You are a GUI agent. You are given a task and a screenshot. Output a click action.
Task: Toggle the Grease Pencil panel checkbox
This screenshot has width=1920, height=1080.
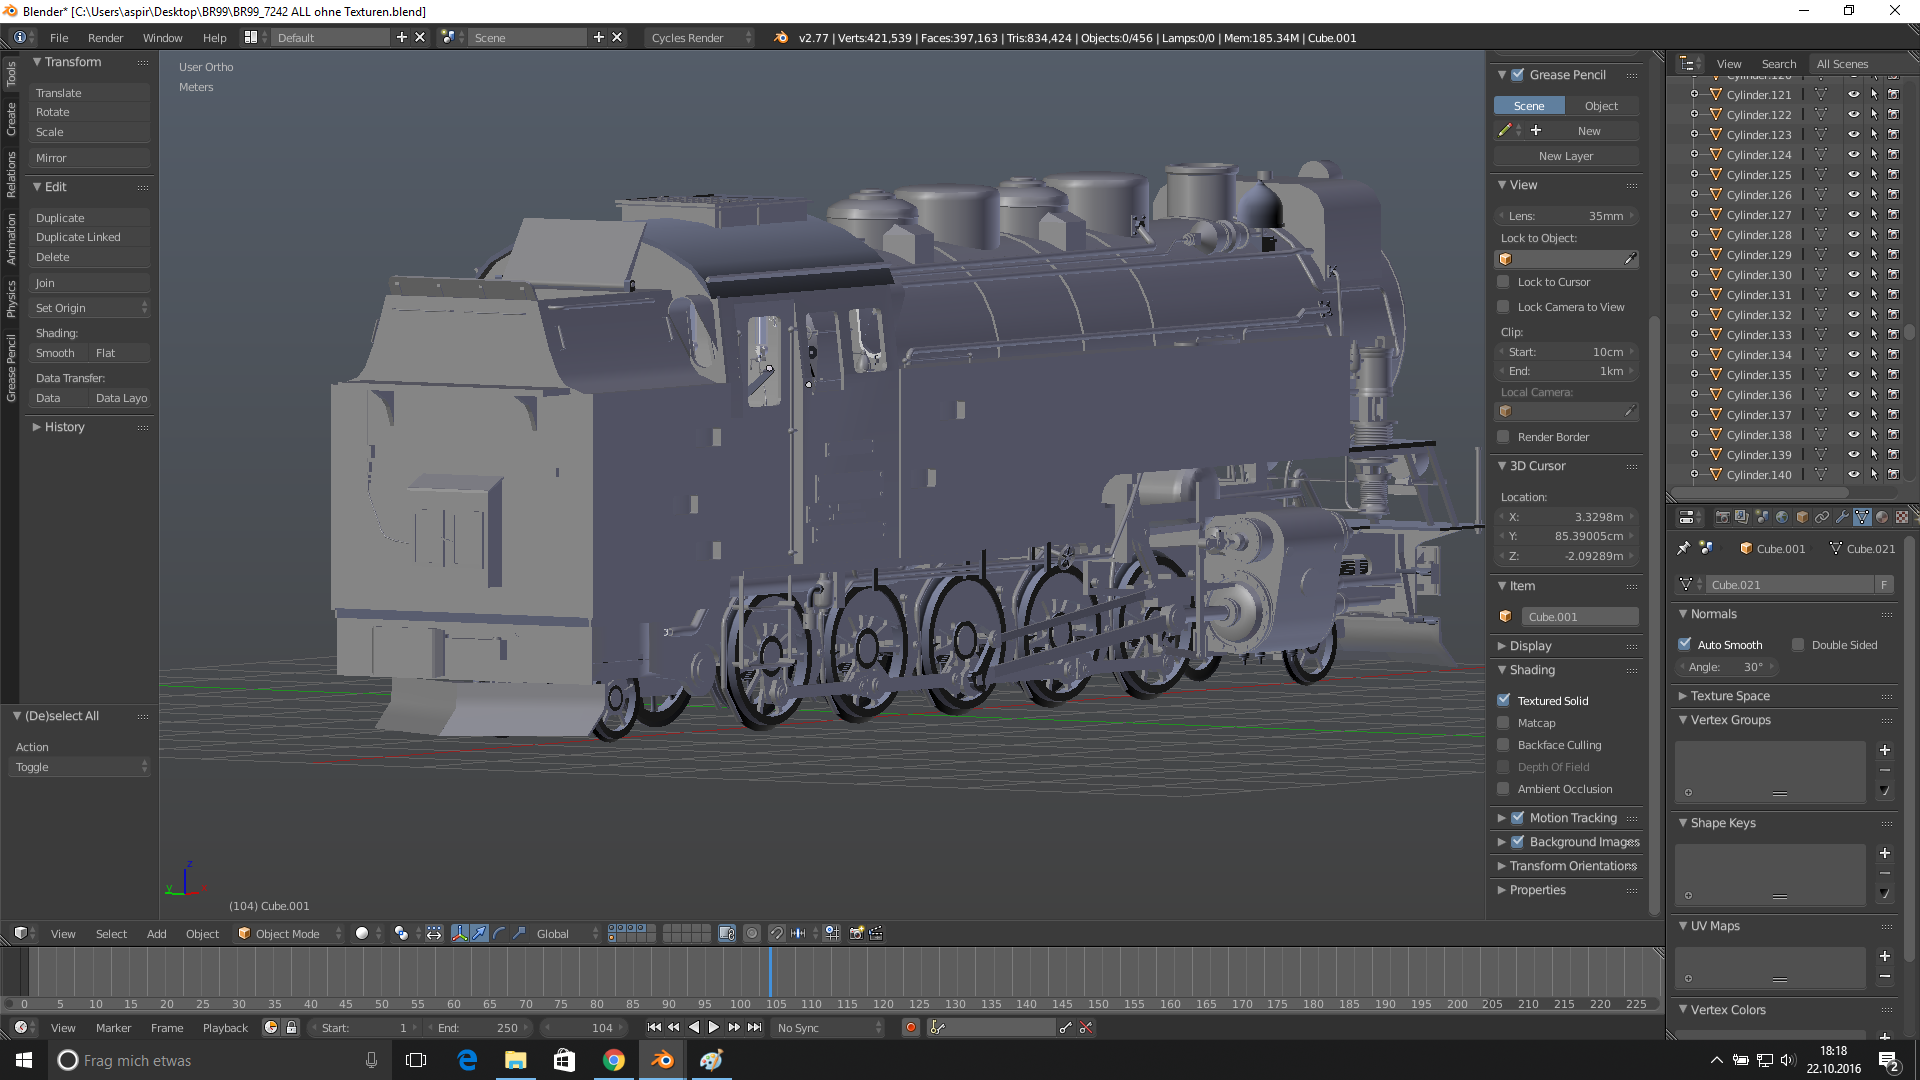tap(1518, 75)
